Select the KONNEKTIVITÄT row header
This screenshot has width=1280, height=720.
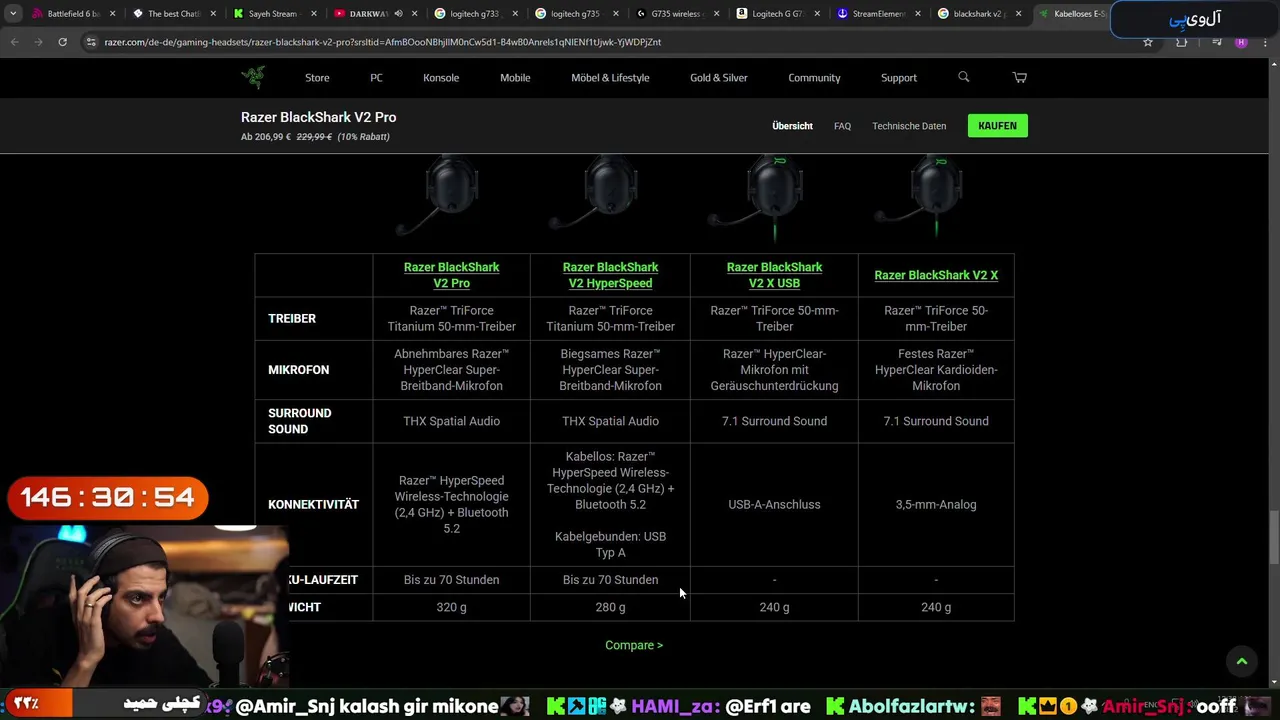click(x=313, y=505)
